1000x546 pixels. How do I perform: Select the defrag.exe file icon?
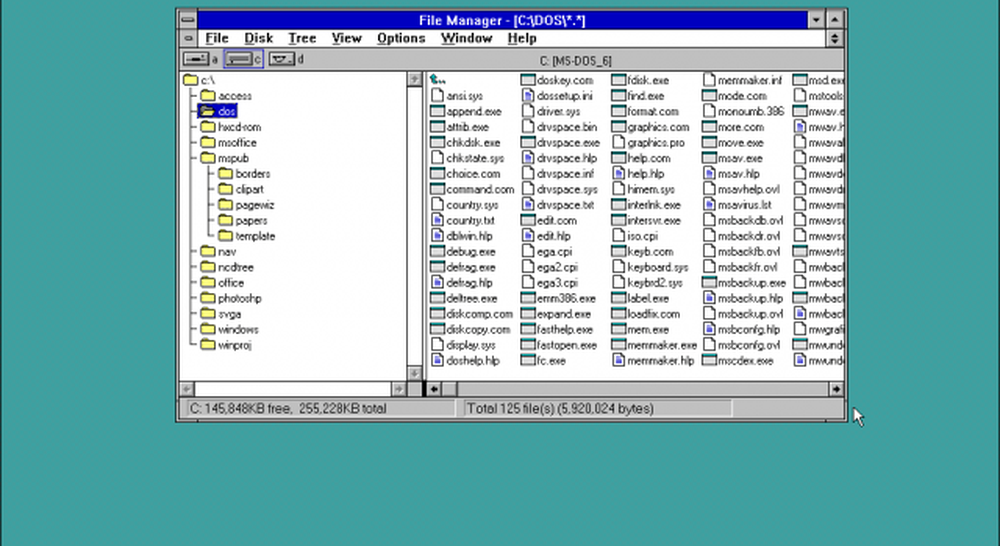pyautogui.click(x=437, y=267)
